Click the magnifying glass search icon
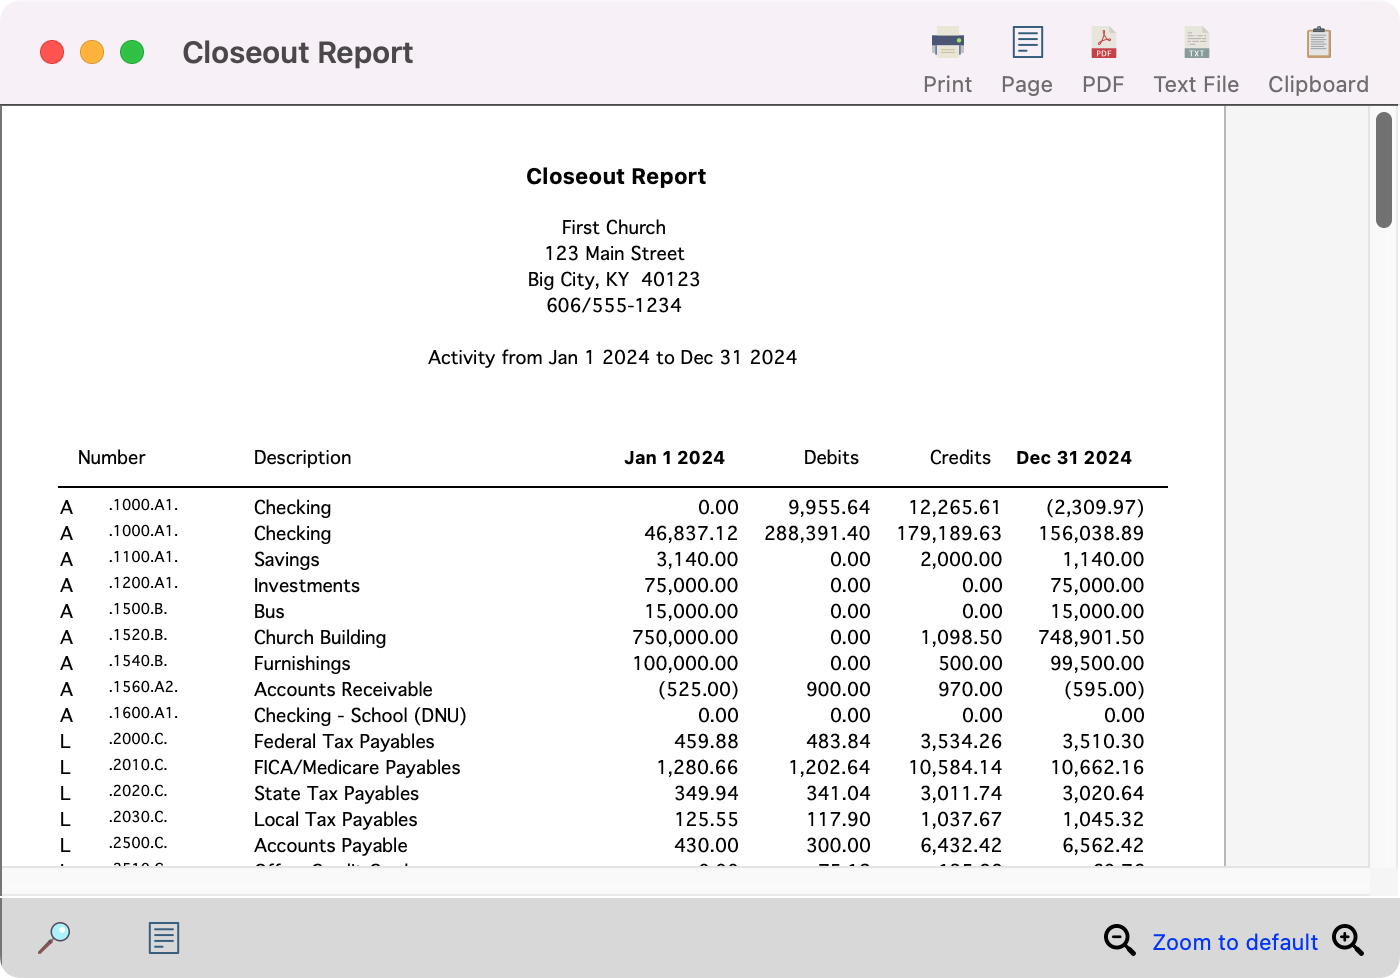 tap(54, 937)
